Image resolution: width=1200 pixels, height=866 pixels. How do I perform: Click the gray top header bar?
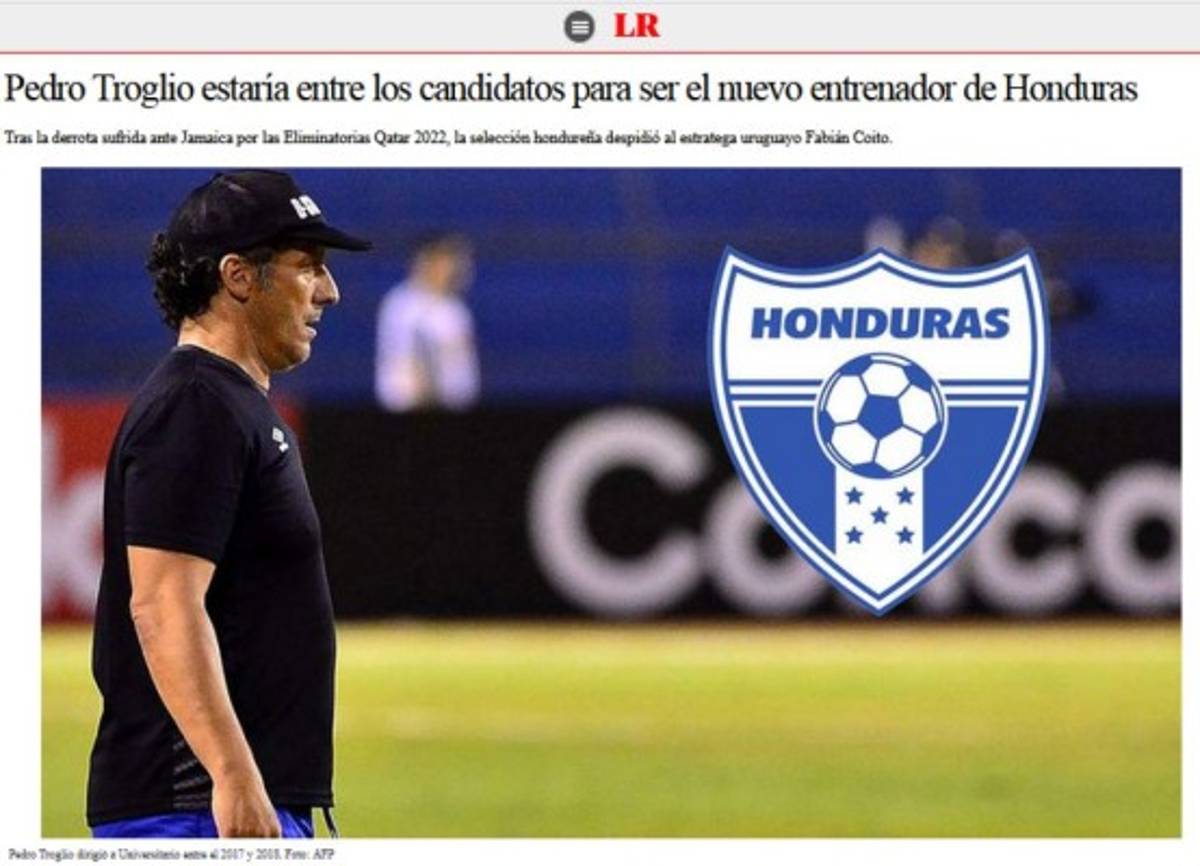(x=600, y=26)
